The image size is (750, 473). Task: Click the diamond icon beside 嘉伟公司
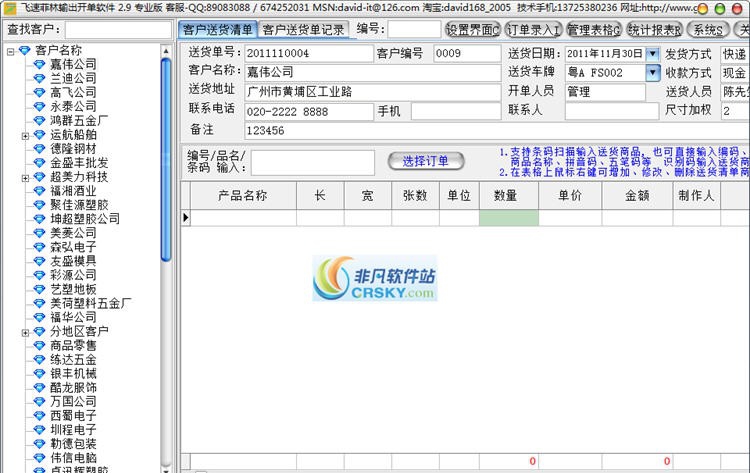pyautogui.click(x=39, y=64)
